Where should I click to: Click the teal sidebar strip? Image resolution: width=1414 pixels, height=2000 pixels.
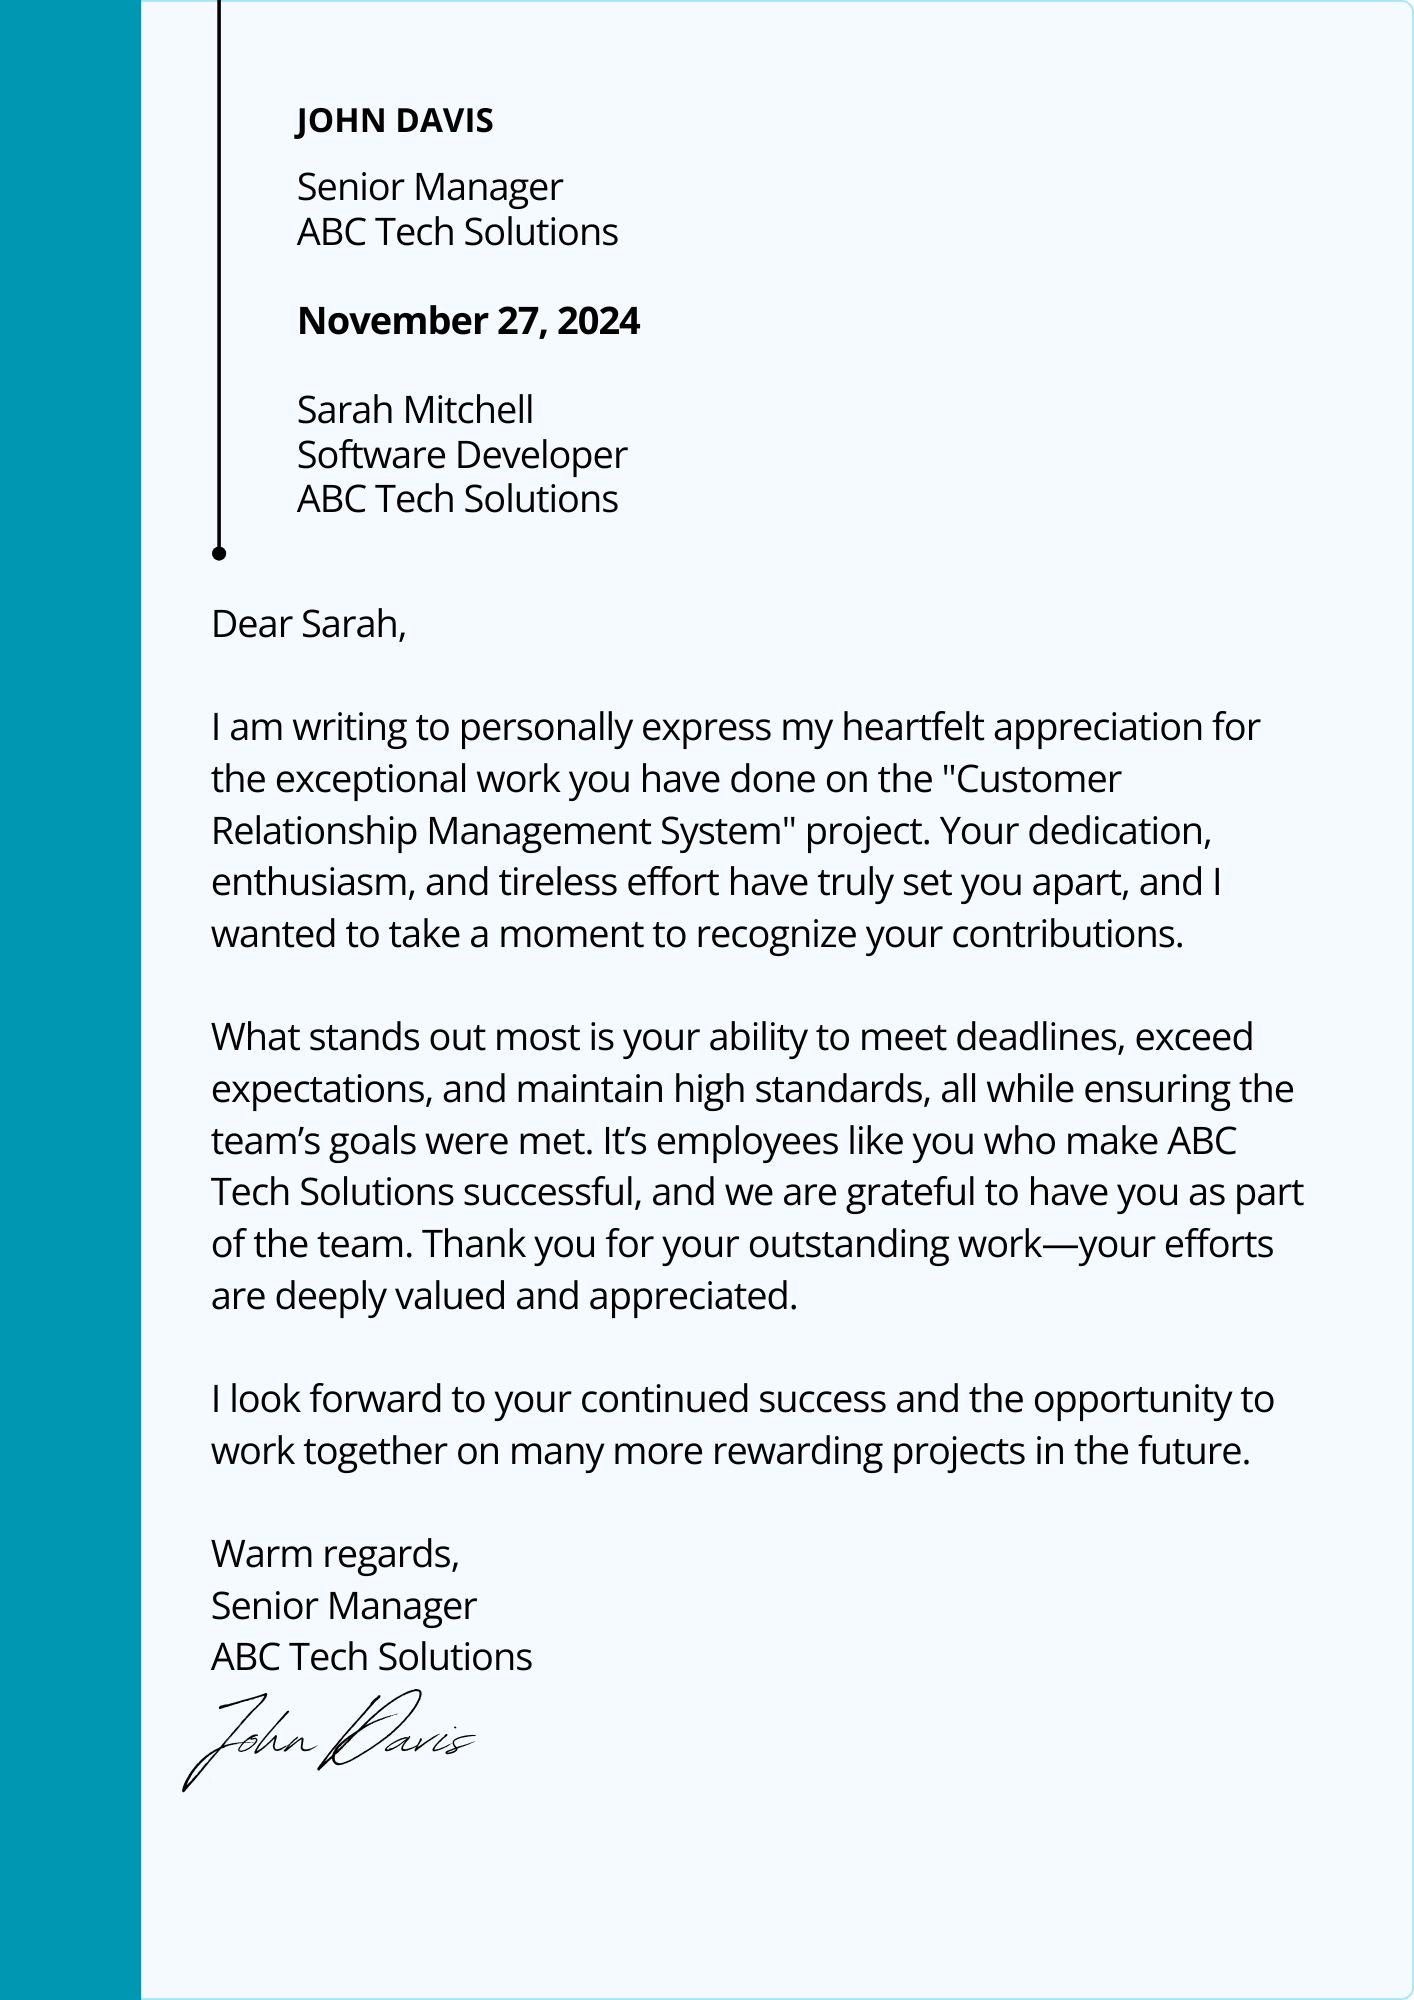70,1000
